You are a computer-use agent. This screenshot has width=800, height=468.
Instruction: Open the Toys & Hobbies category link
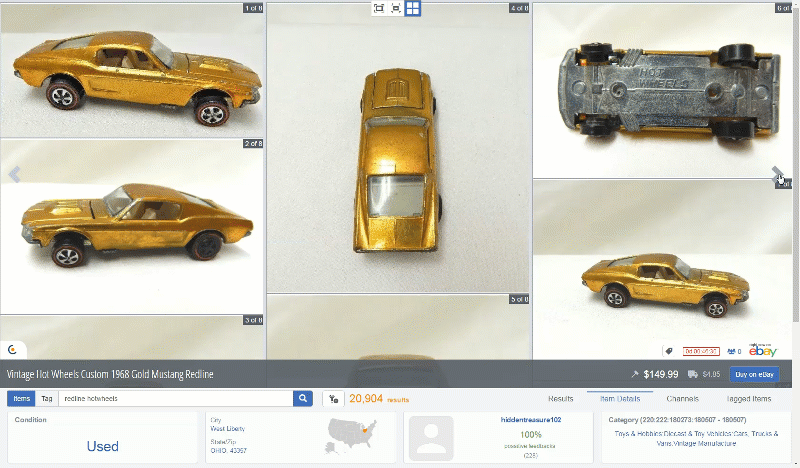point(696,438)
